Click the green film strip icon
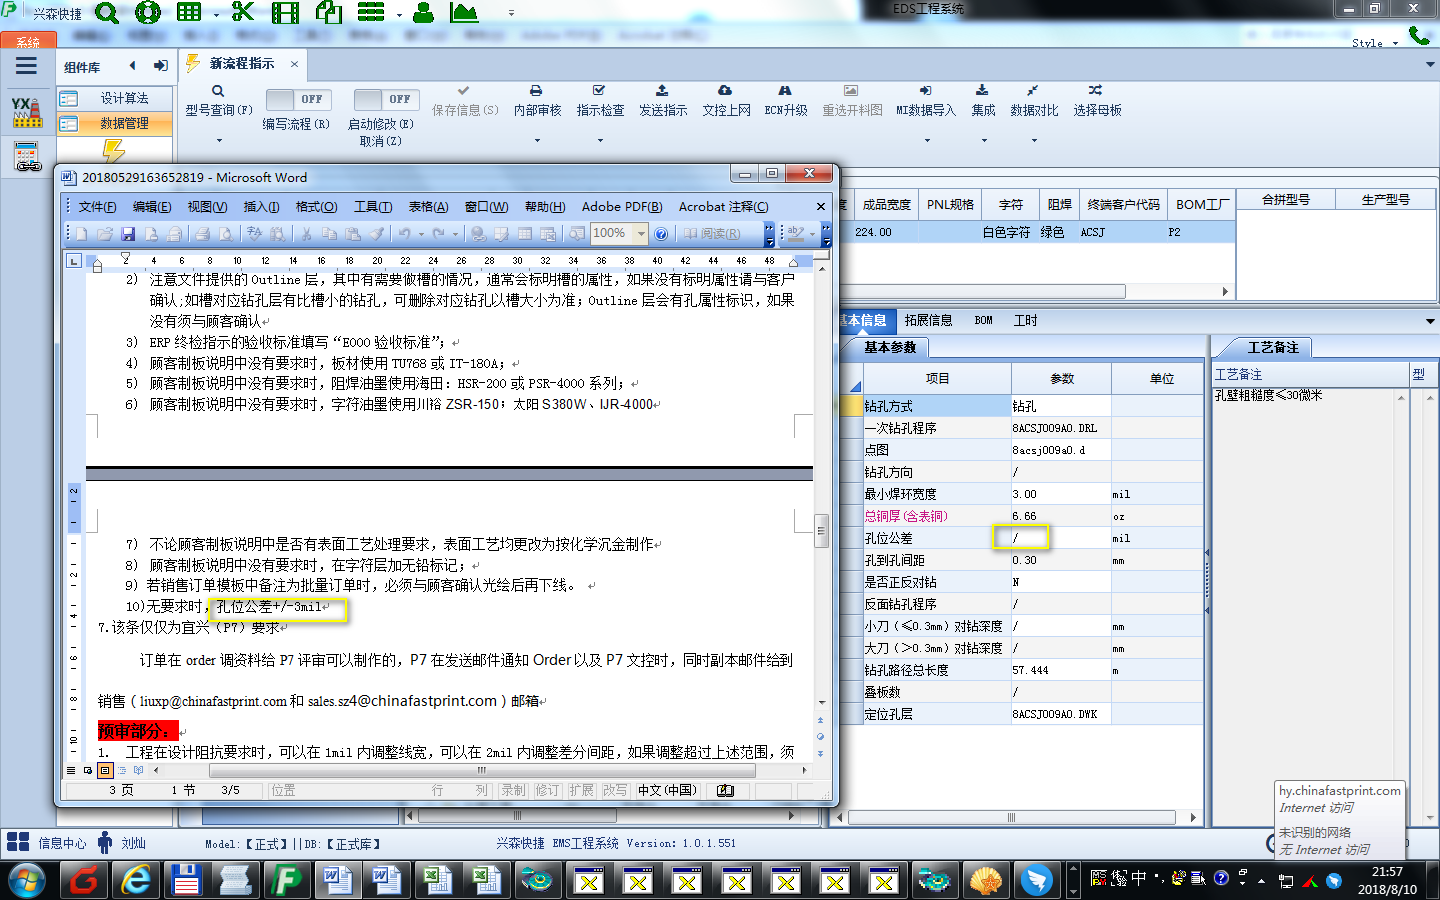Image resolution: width=1440 pixels, height=900 pixels. coord(286,13)
